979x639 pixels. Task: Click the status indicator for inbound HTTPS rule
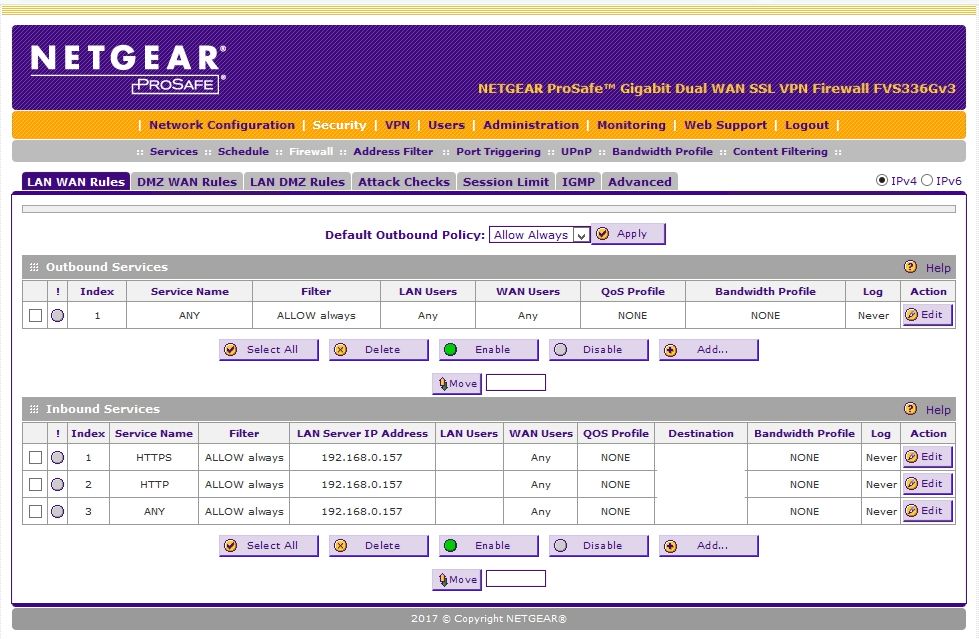57,457
